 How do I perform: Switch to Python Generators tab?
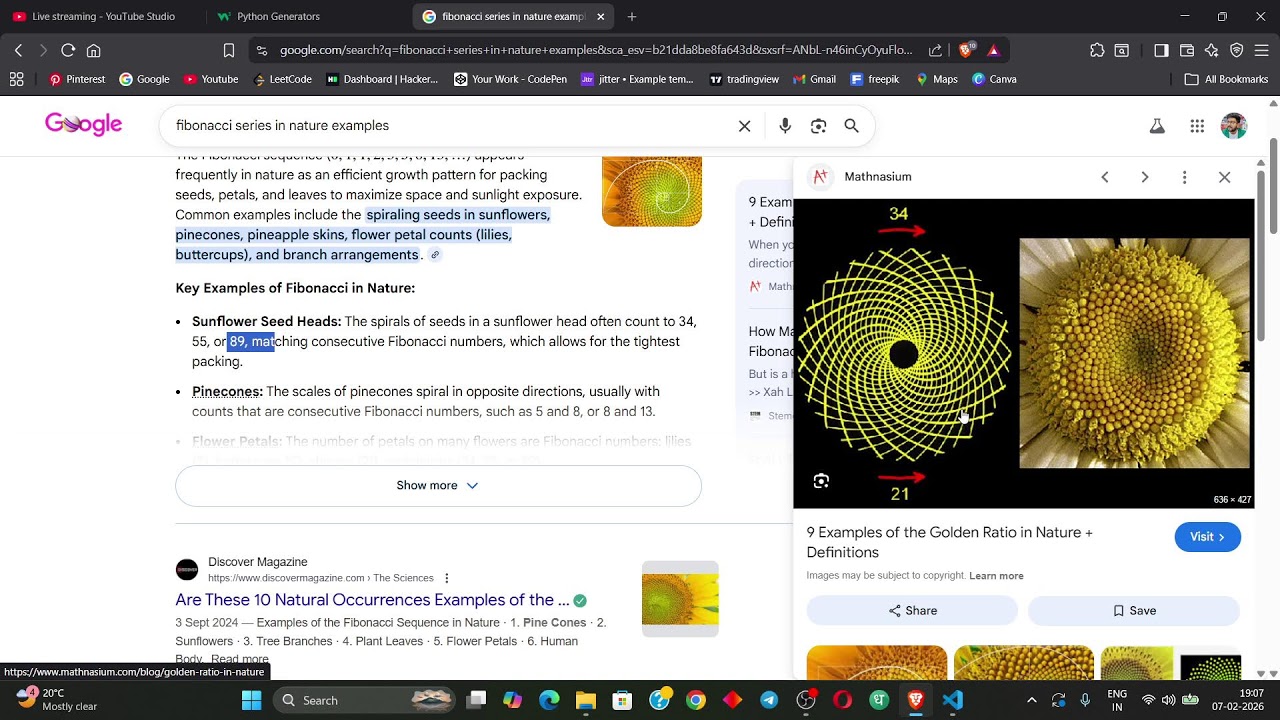(x=279, y=16)
